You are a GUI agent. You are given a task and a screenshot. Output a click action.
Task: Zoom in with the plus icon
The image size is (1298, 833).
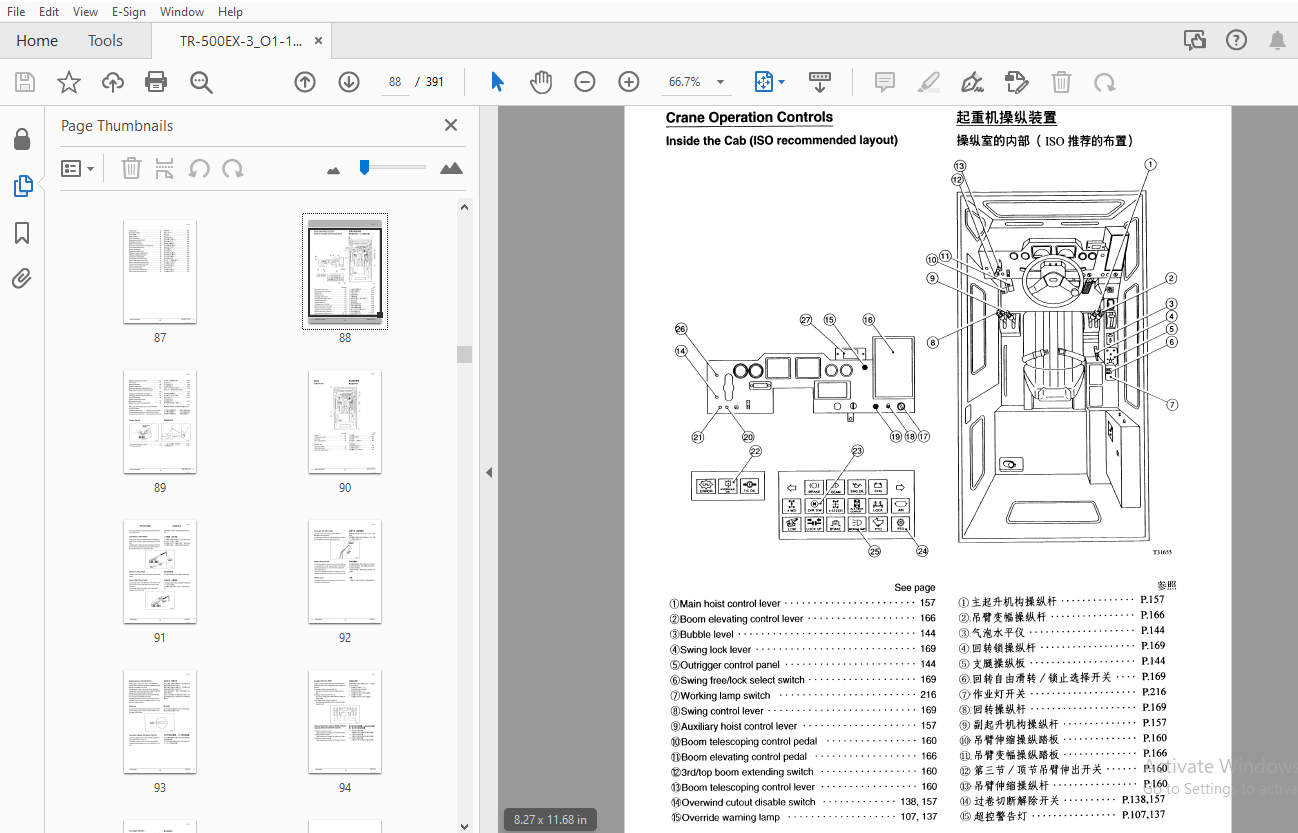coord(629,82)
